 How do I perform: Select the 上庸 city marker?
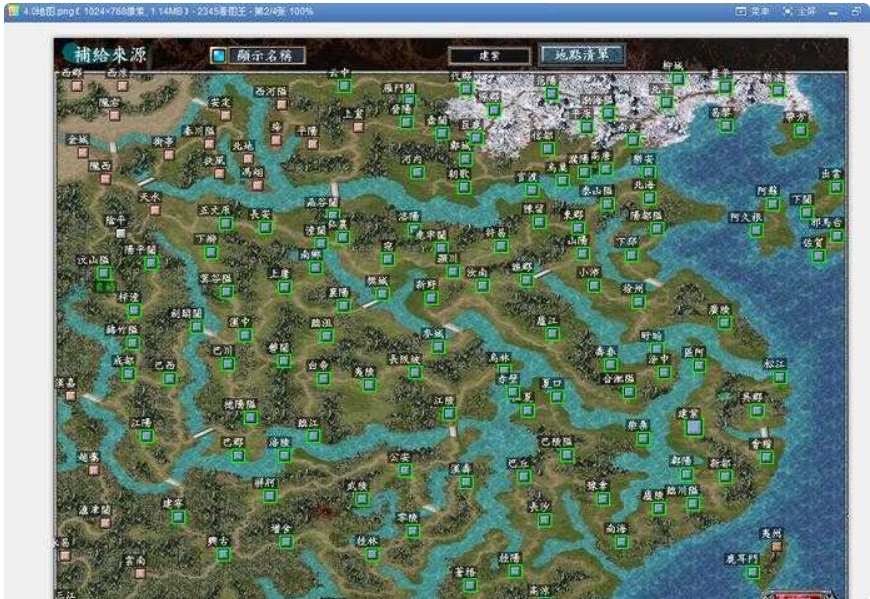tap(285, 287)
